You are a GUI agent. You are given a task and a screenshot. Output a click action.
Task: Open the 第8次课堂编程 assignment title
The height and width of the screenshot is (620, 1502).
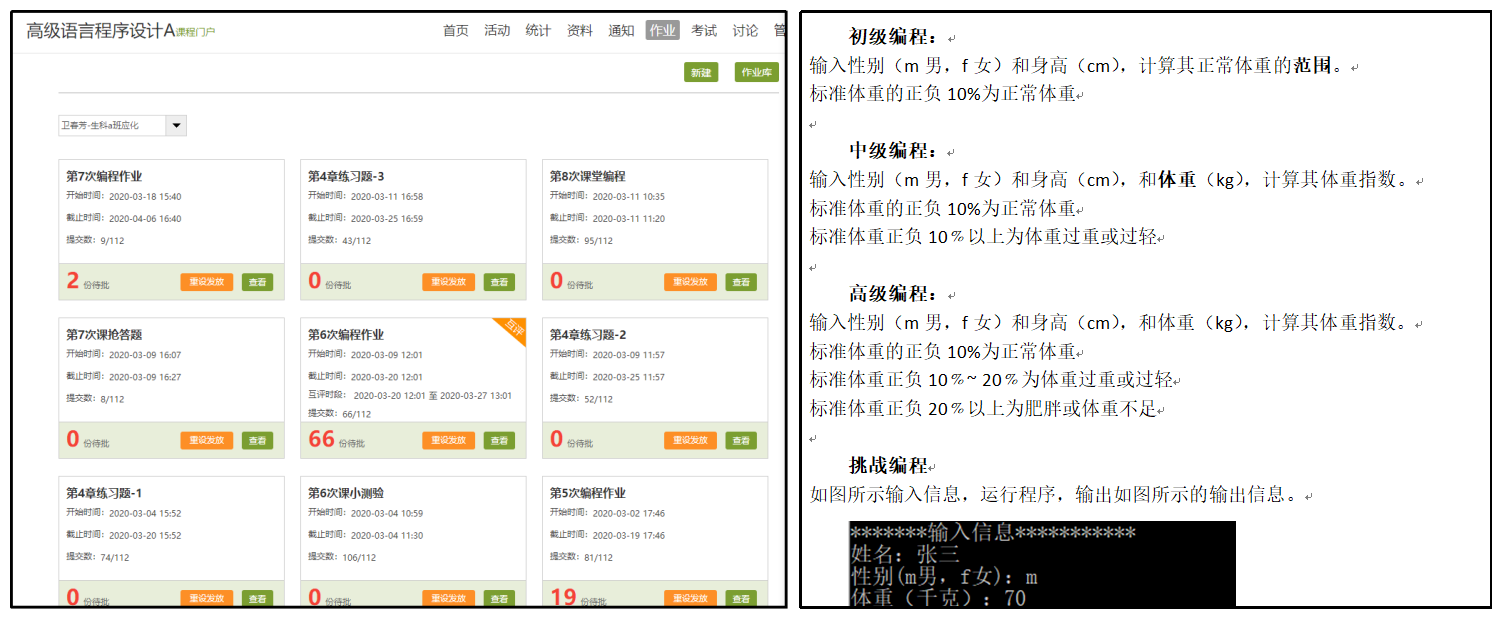coord(588,176)
